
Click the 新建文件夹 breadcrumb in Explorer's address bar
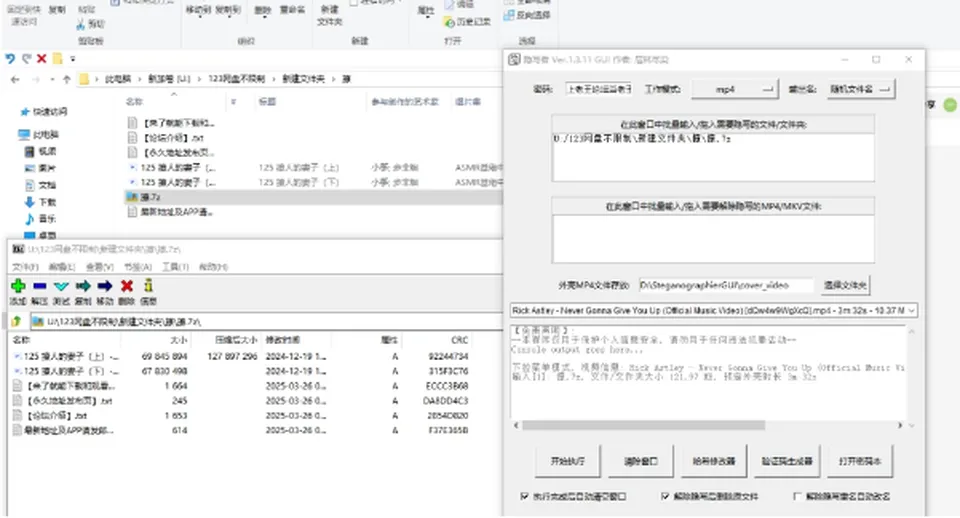303,79
